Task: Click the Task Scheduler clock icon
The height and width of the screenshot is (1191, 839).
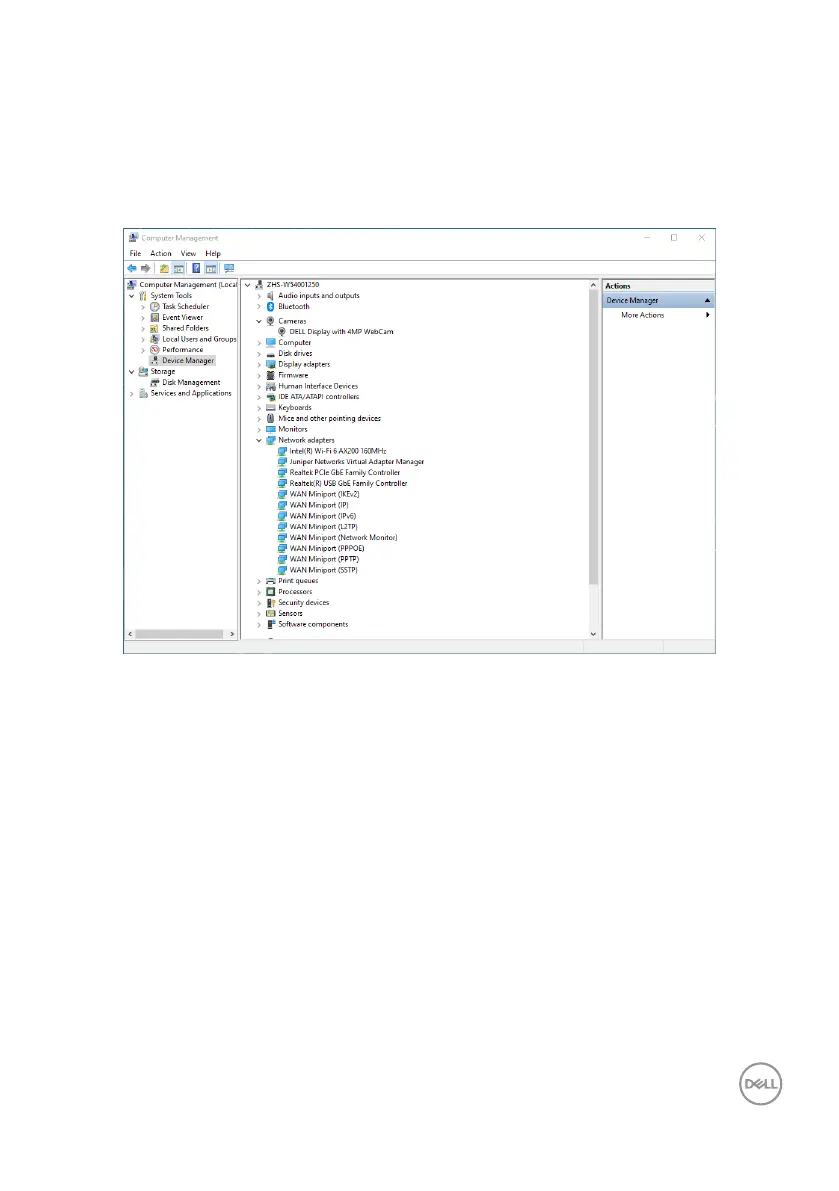Action: [x=155, y=307]
